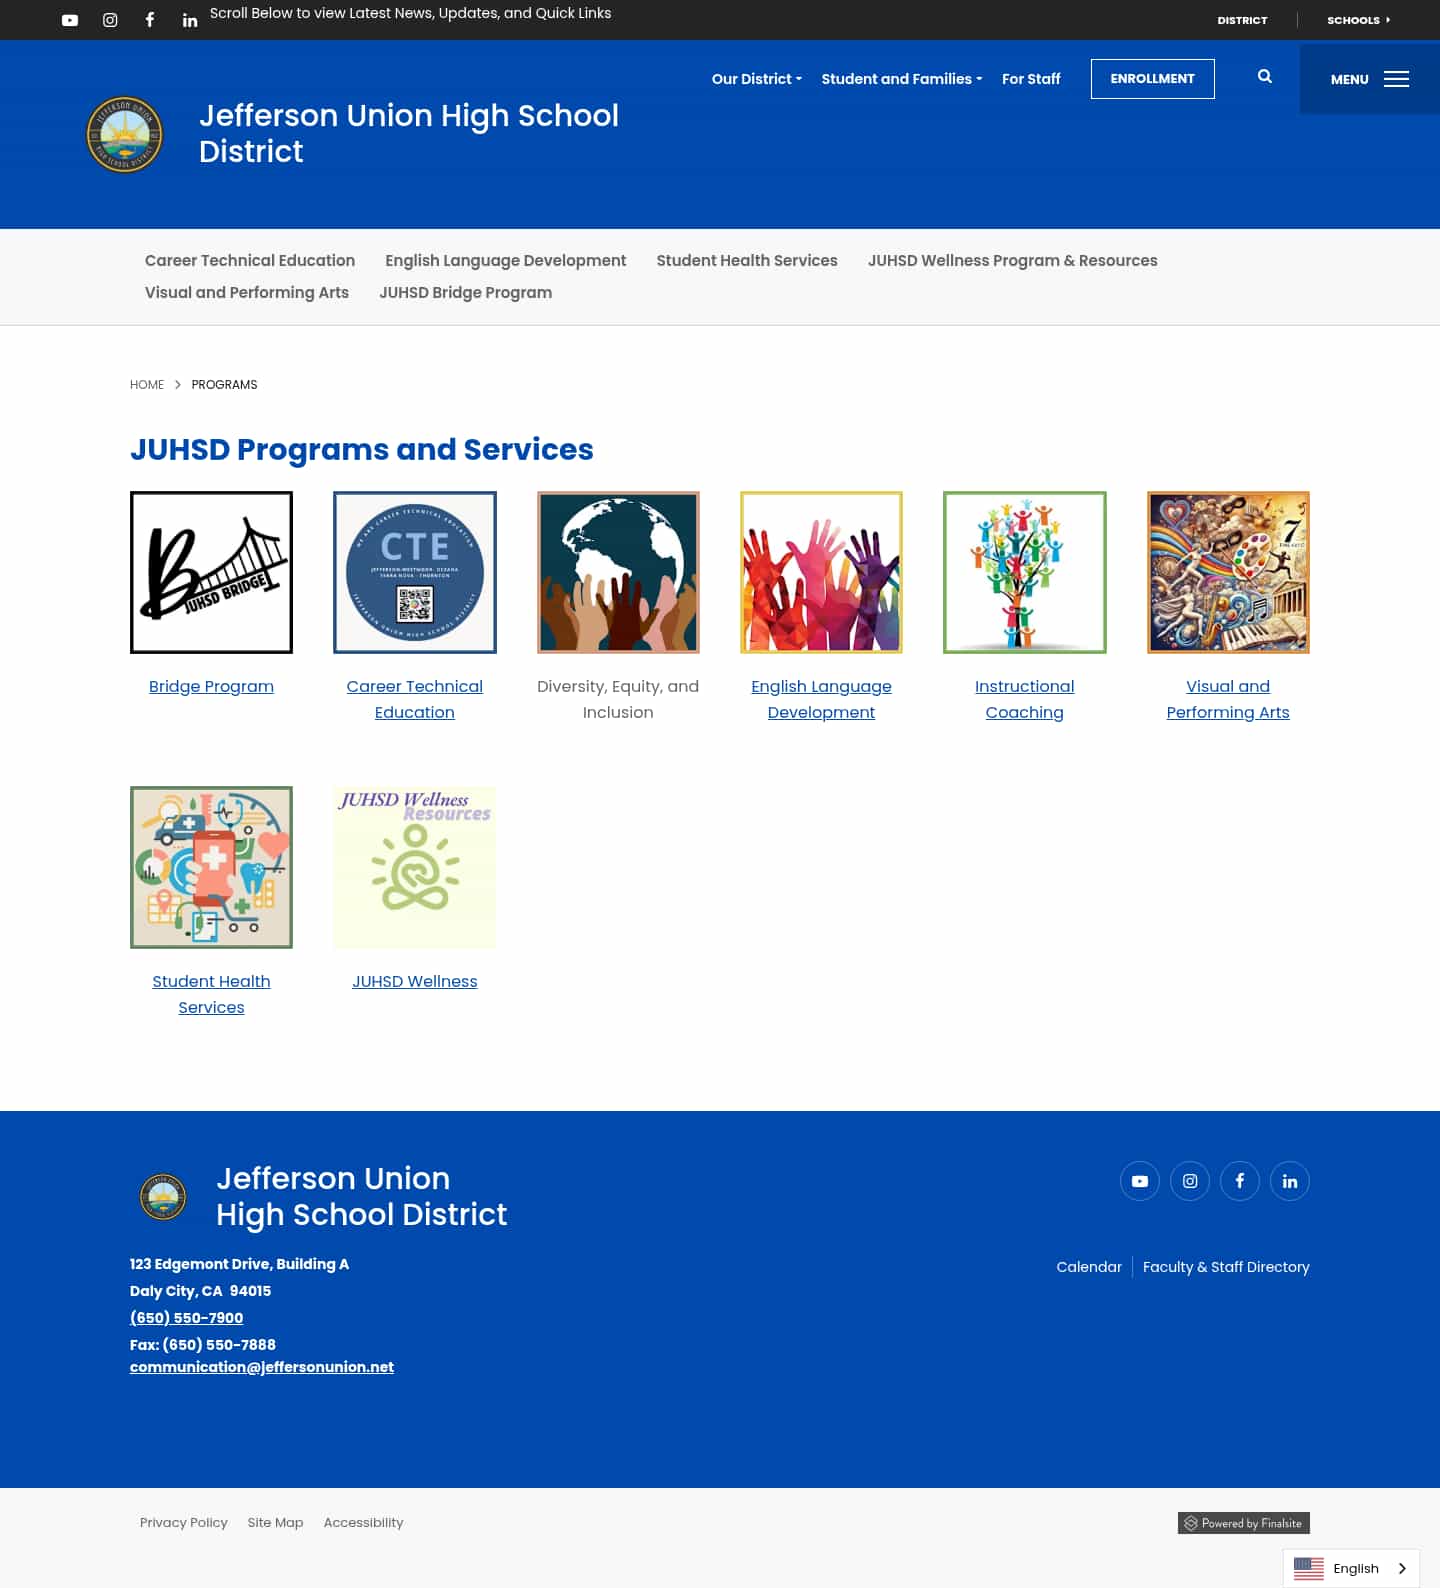The width and height of the screenshot is (1440, 1588).
Task: Open LinkedIn icon in top bar
Action: [190, 20]
